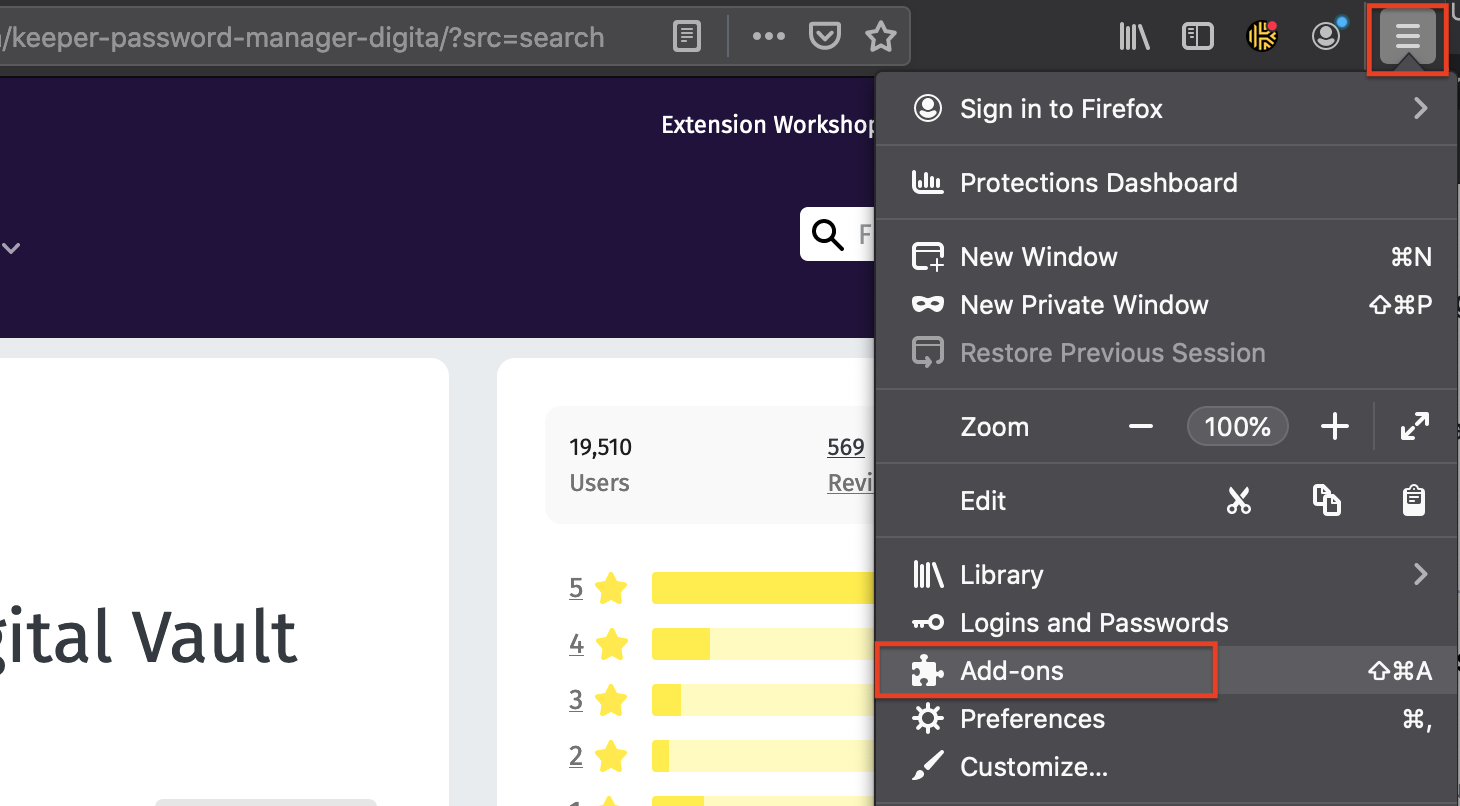
Task: Click the search magnifier icon on page
Action: point(827,235)
